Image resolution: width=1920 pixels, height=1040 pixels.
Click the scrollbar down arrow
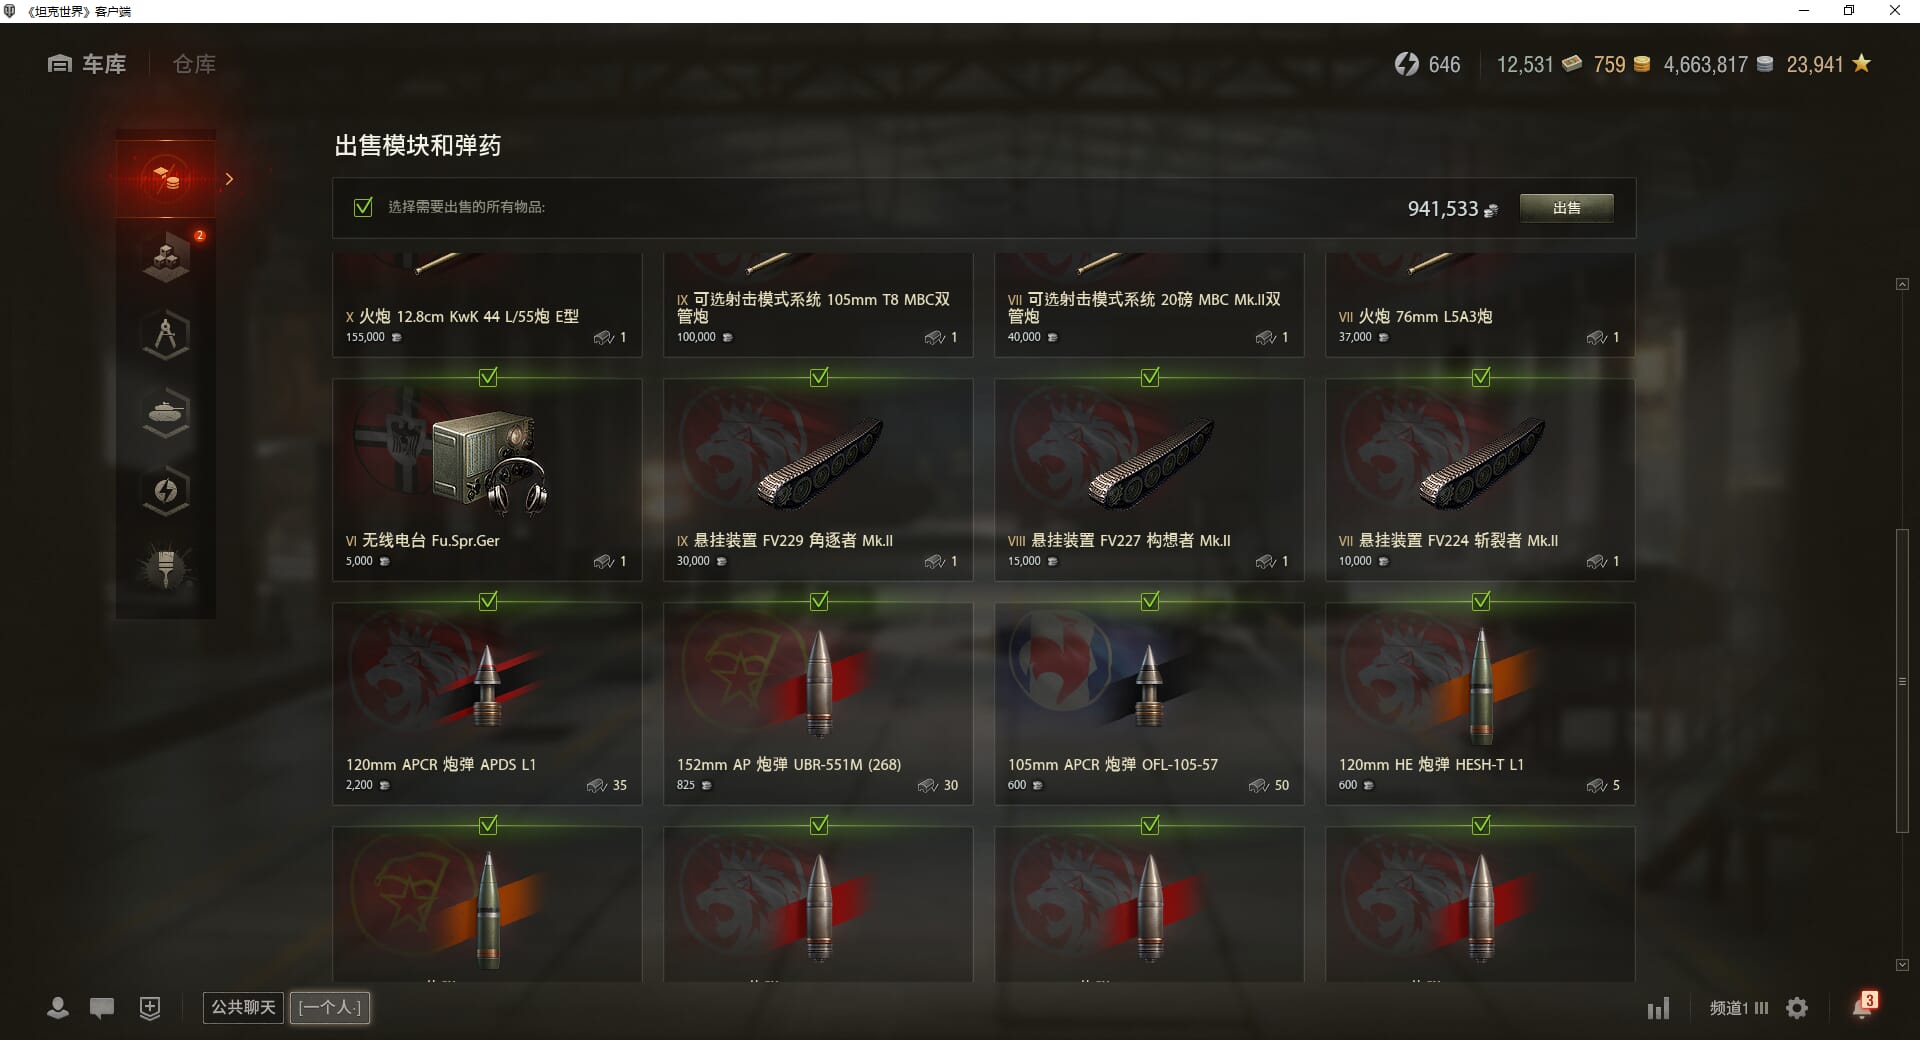(1902, 965)
